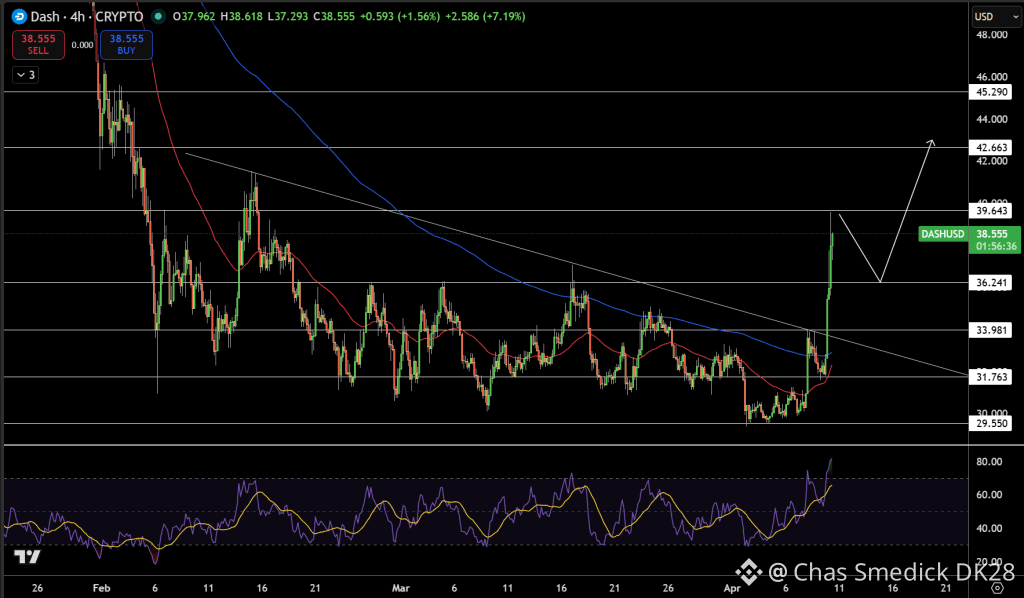The height and width of the screenshot is (598, 1024).
Task: Select the 39.643 horizontal line price label
Action: [991, 210]
